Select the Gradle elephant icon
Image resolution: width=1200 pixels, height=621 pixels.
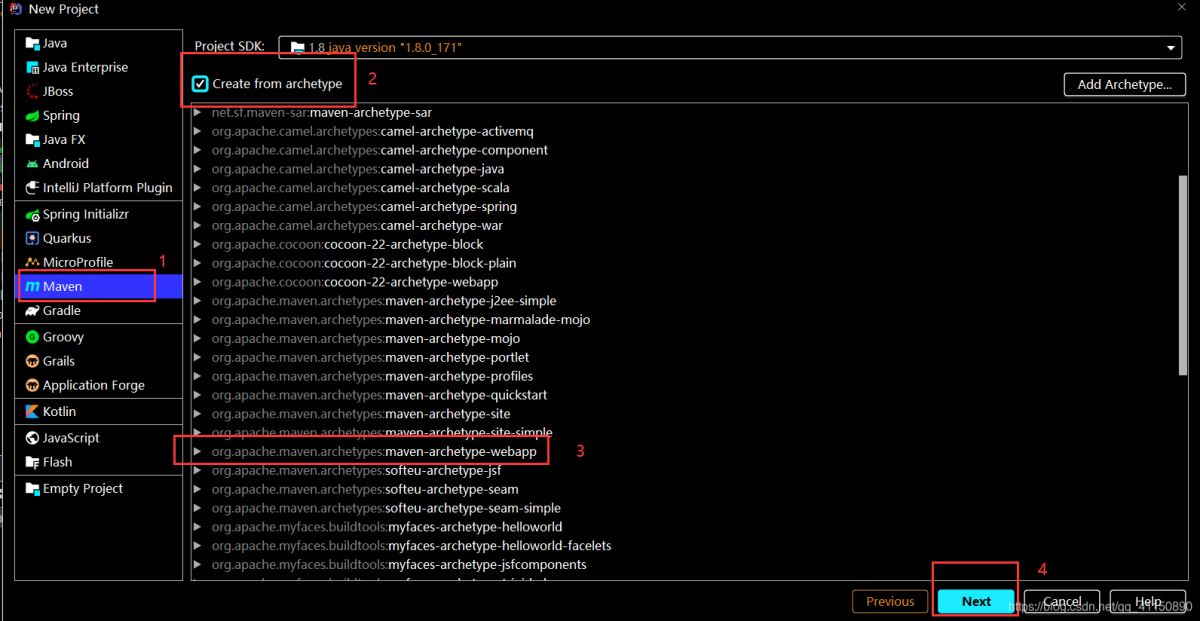click(32, 310)
